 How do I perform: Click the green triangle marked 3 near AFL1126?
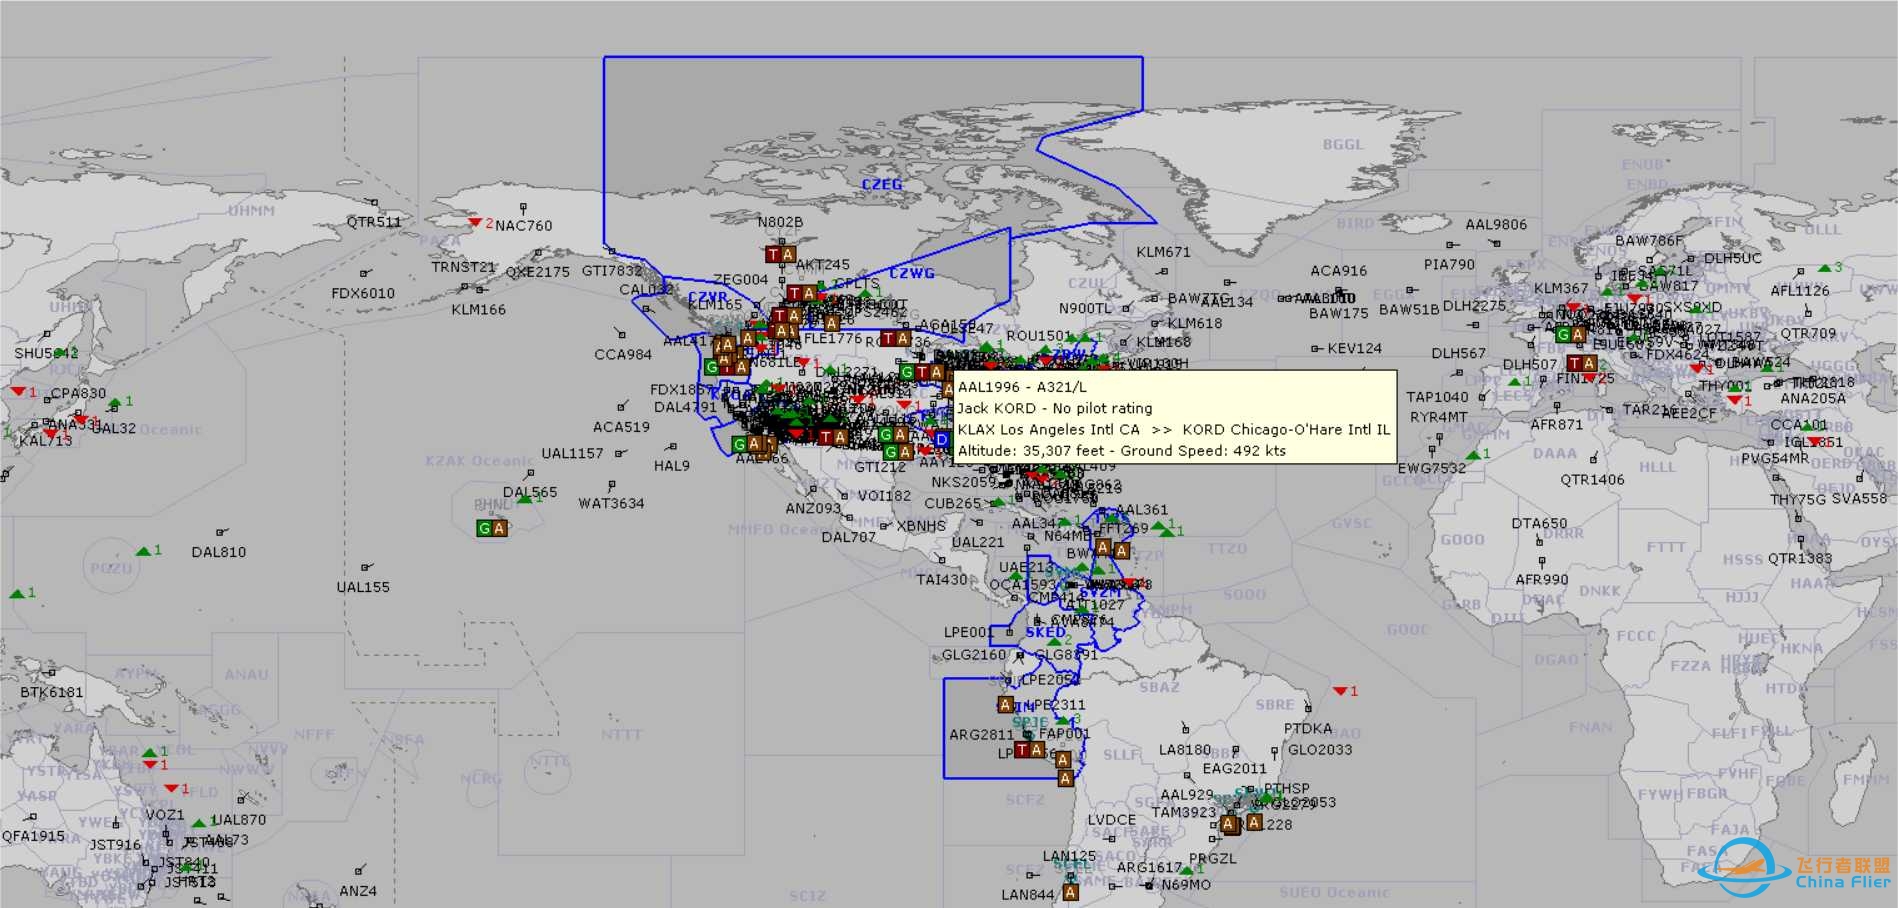point(1825,268)
